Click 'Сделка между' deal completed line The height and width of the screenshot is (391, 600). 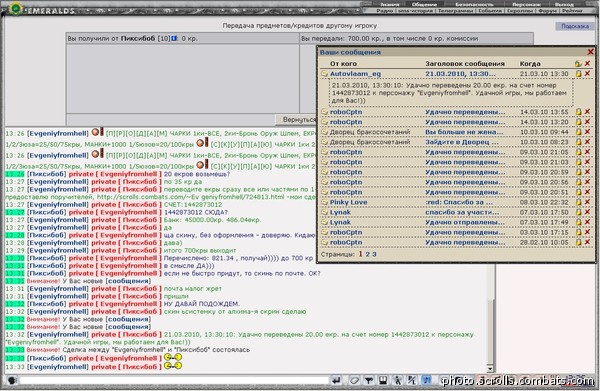pos(156,350)
